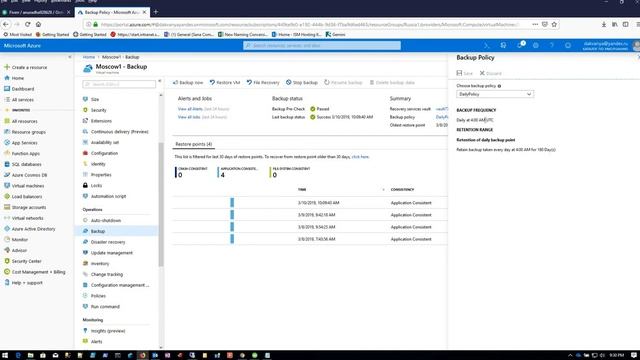Select Disaster recovery menu item

104,242
